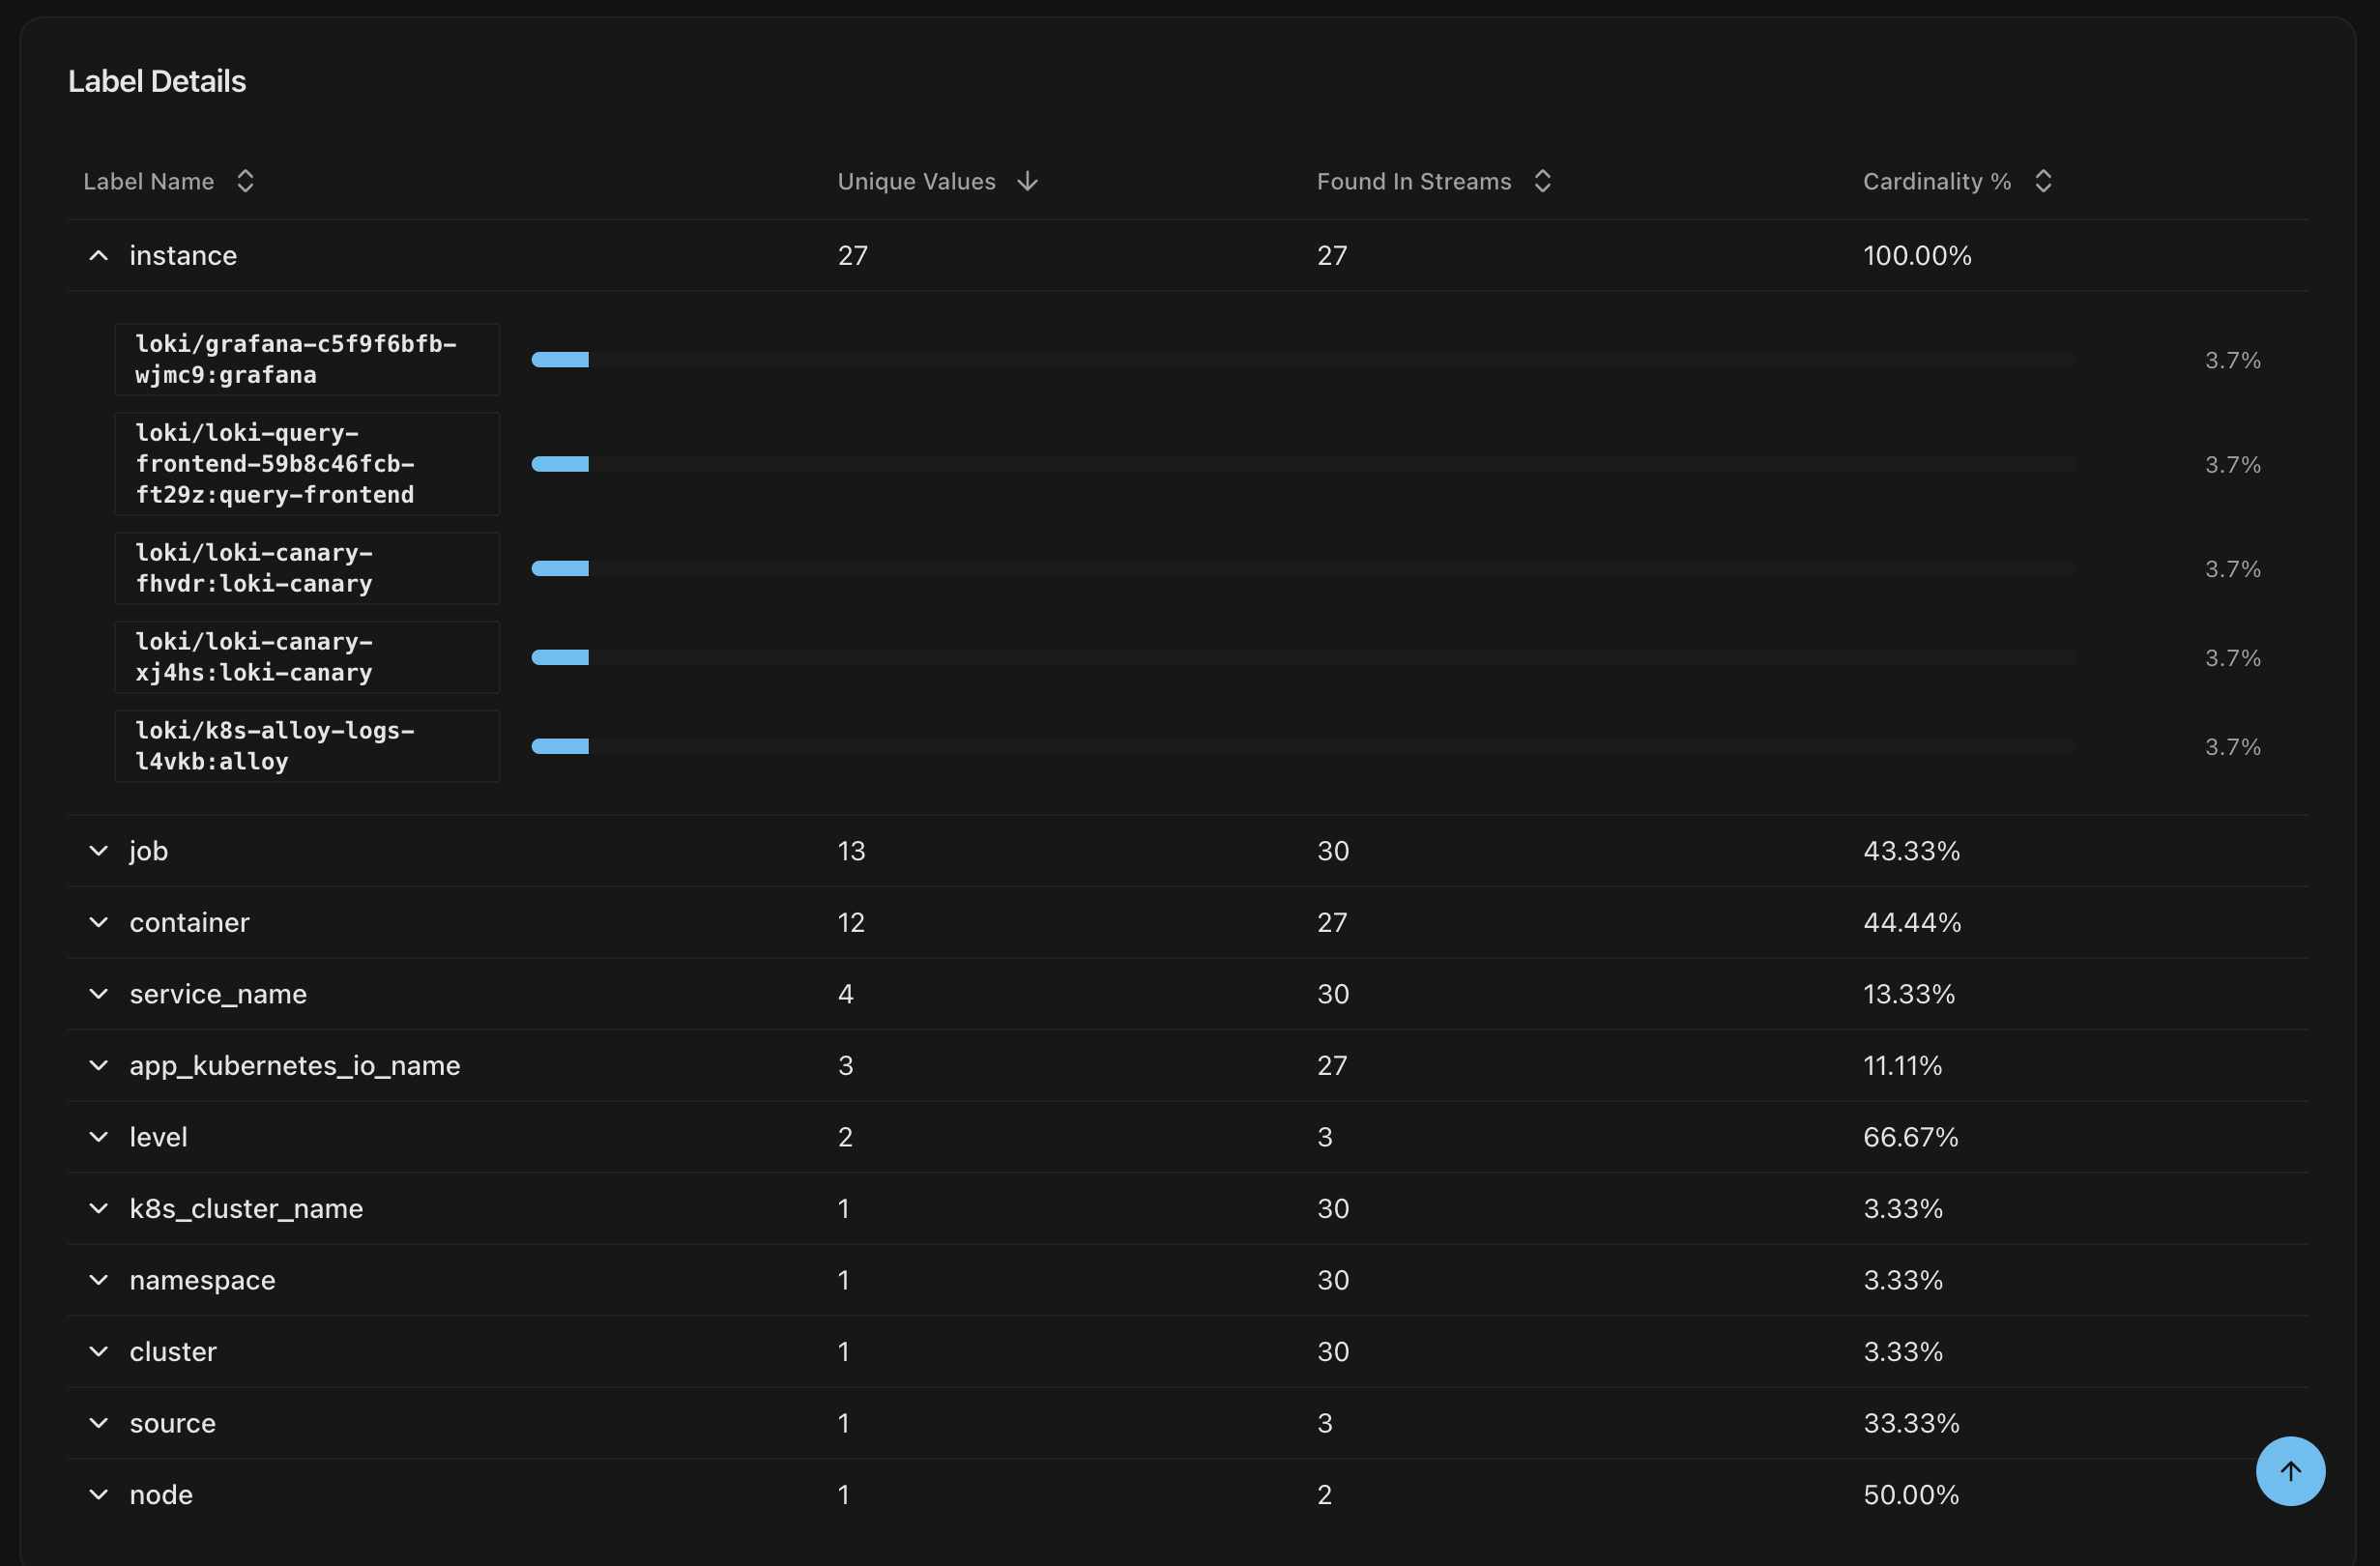Expand the container label details

point(98,922)
